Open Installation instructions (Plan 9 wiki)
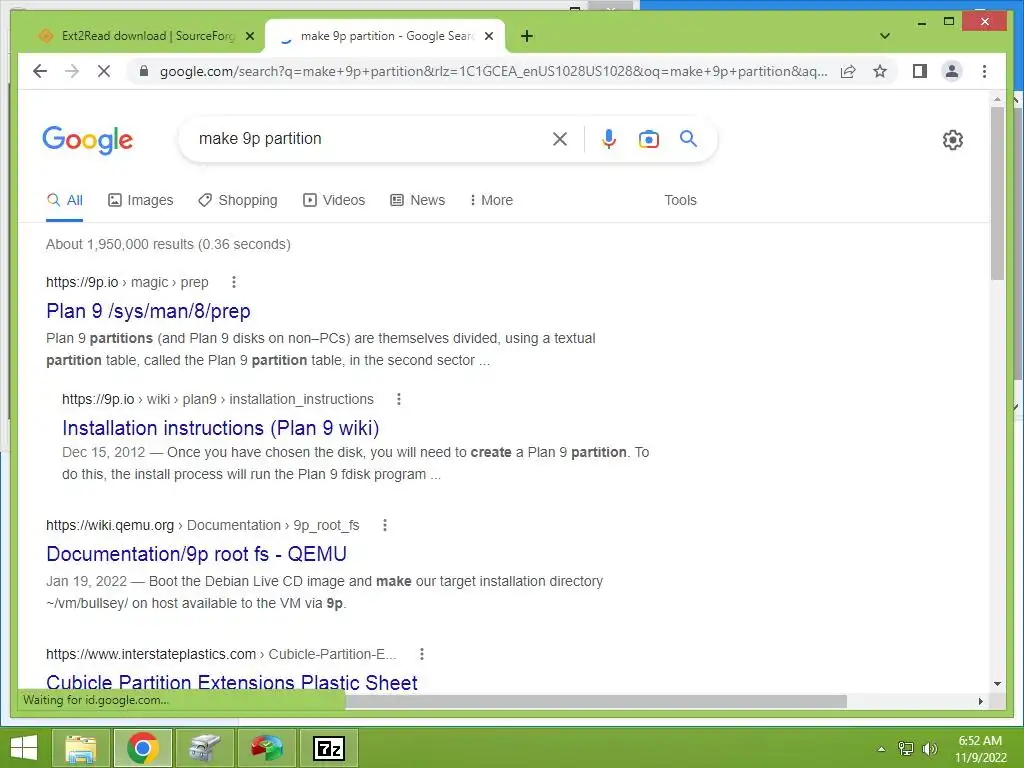This screenshot has height=768, width=1024. [221, 428]
